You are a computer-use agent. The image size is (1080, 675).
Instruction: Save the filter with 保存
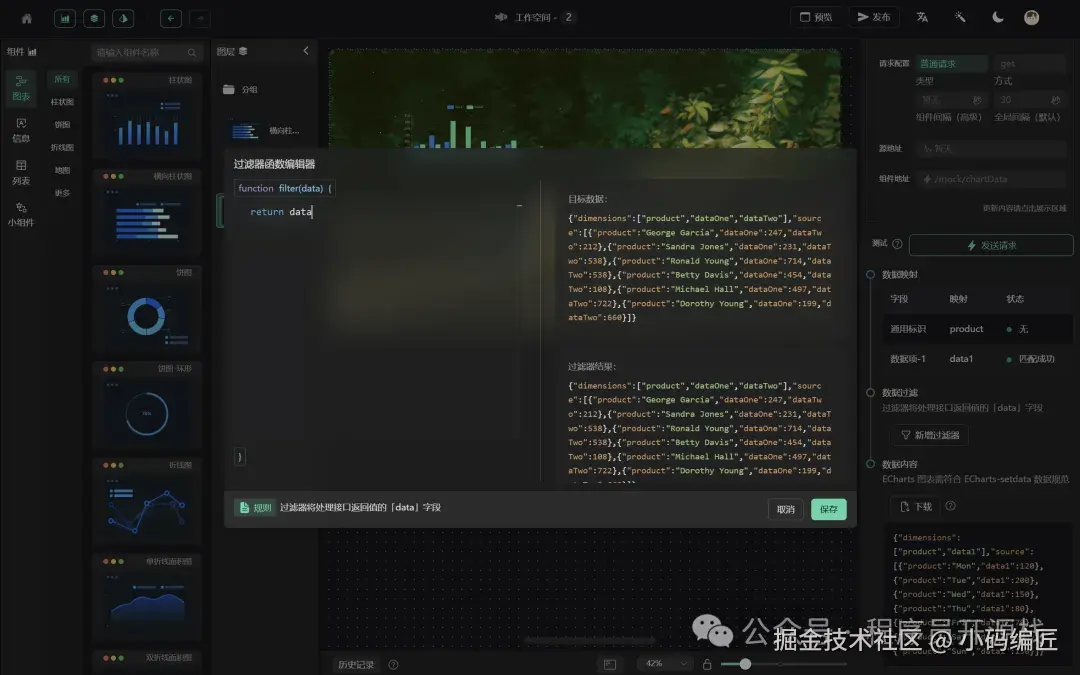[x=829, y=509]
